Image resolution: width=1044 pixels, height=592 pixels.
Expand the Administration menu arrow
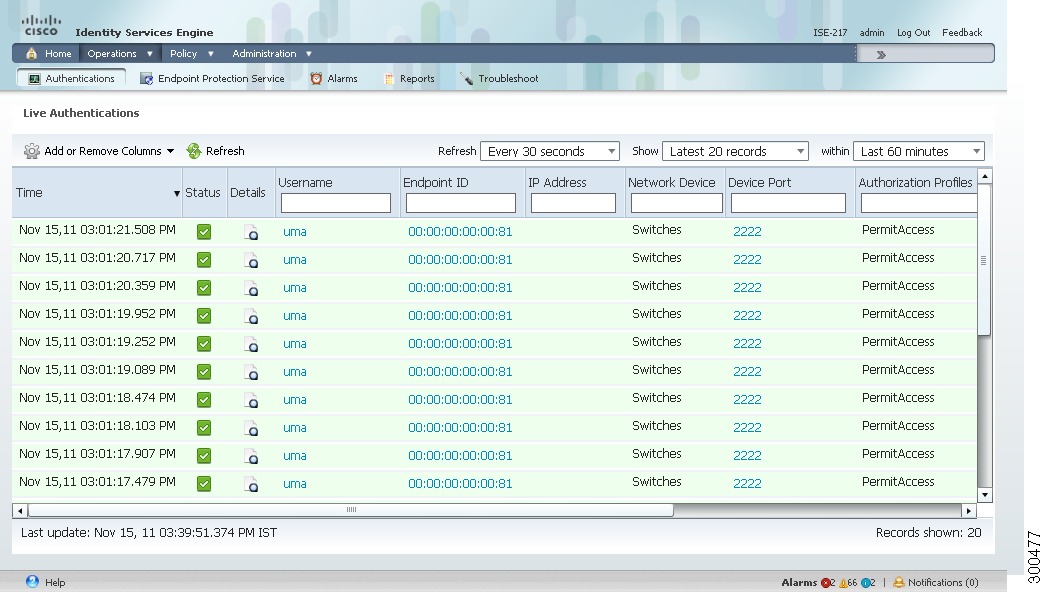[x=309, y=54]
